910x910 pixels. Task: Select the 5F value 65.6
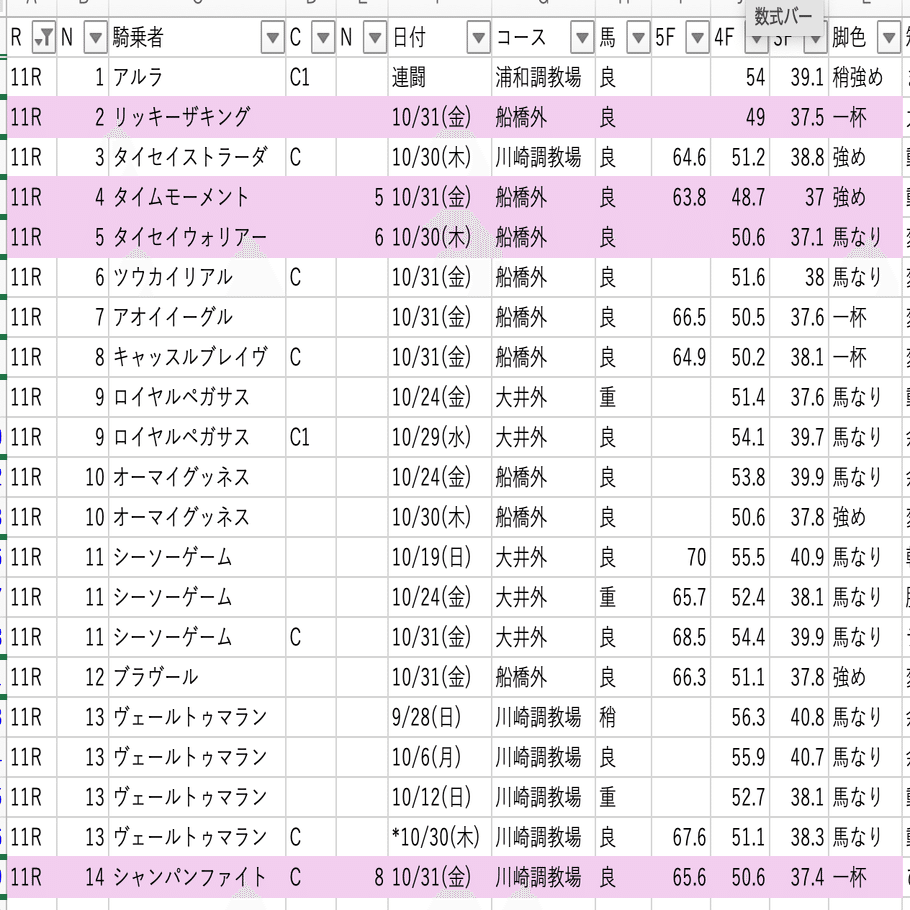coord(681,877)
